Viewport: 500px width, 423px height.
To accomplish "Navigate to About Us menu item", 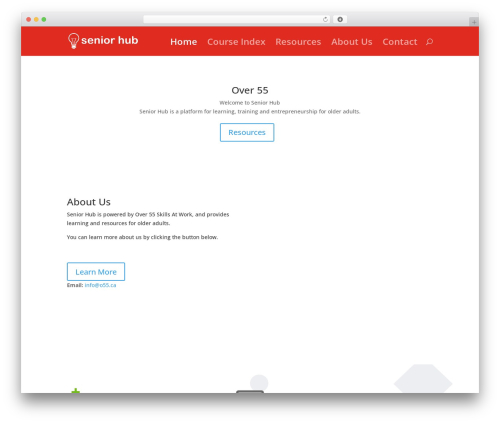I will (352, 42).
